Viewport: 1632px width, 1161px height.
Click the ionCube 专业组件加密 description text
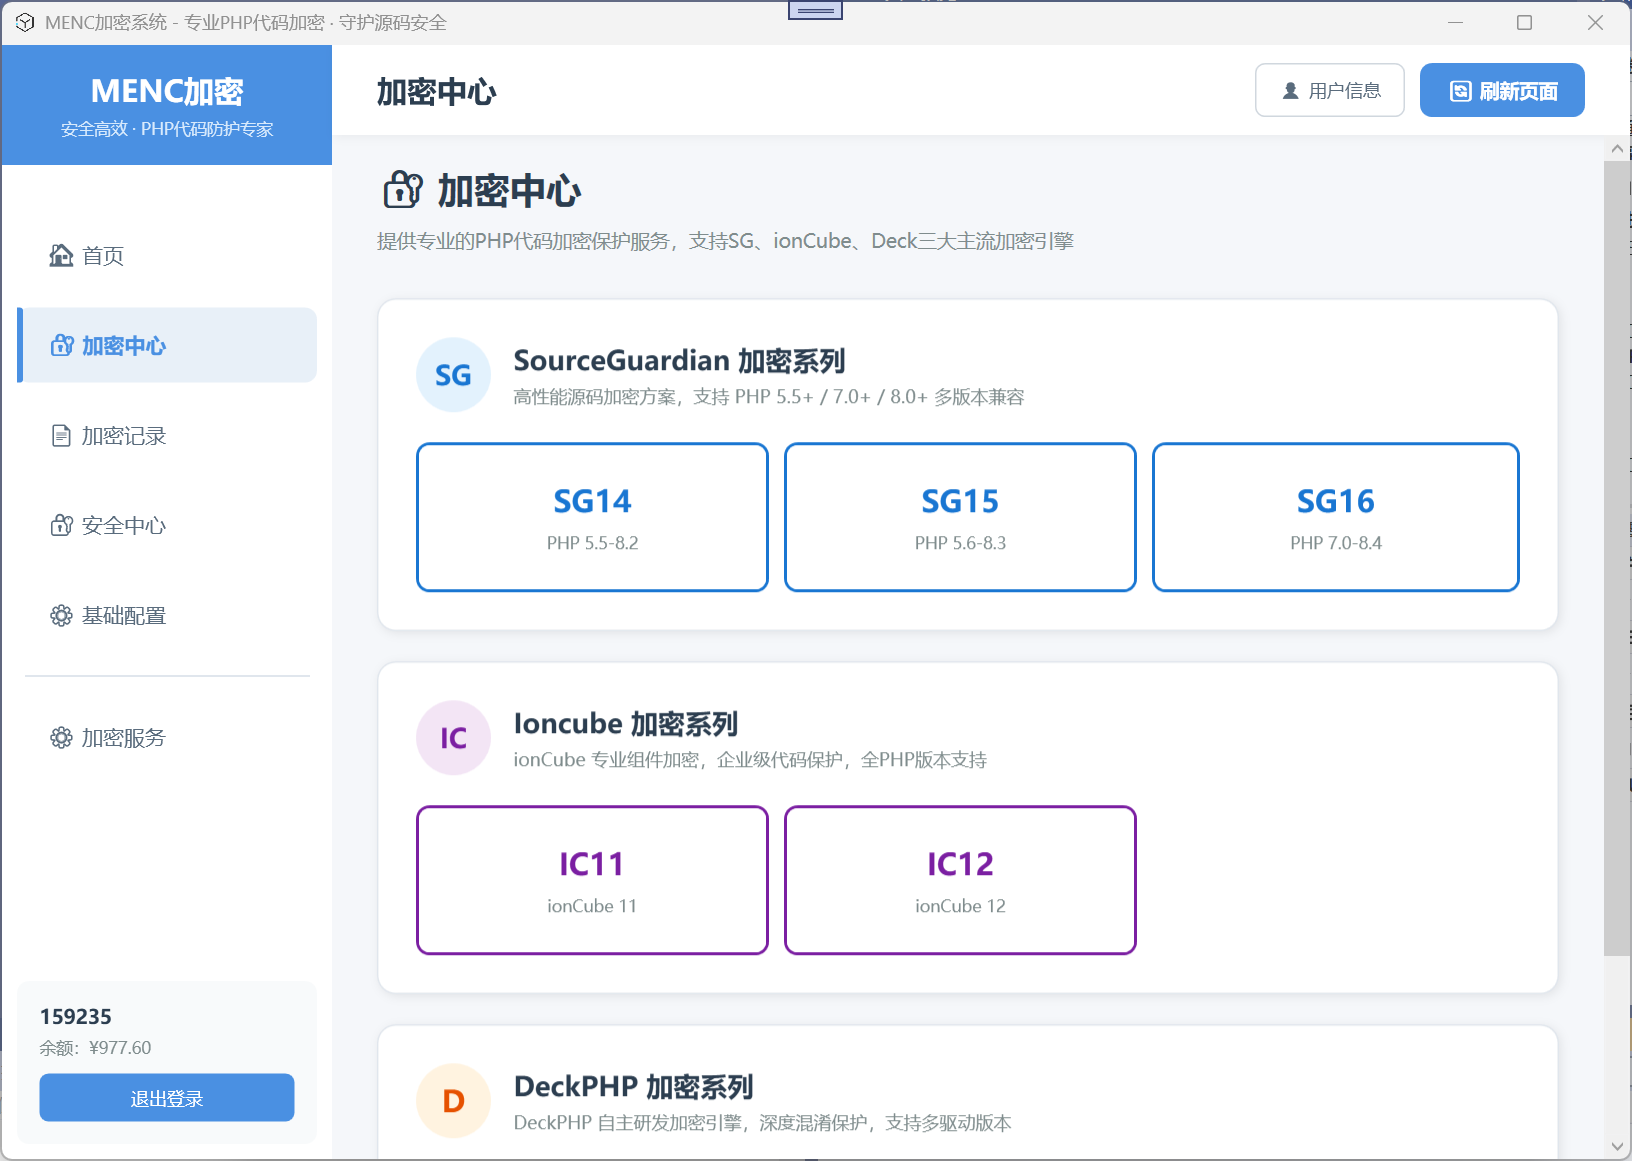coord(750,760)
